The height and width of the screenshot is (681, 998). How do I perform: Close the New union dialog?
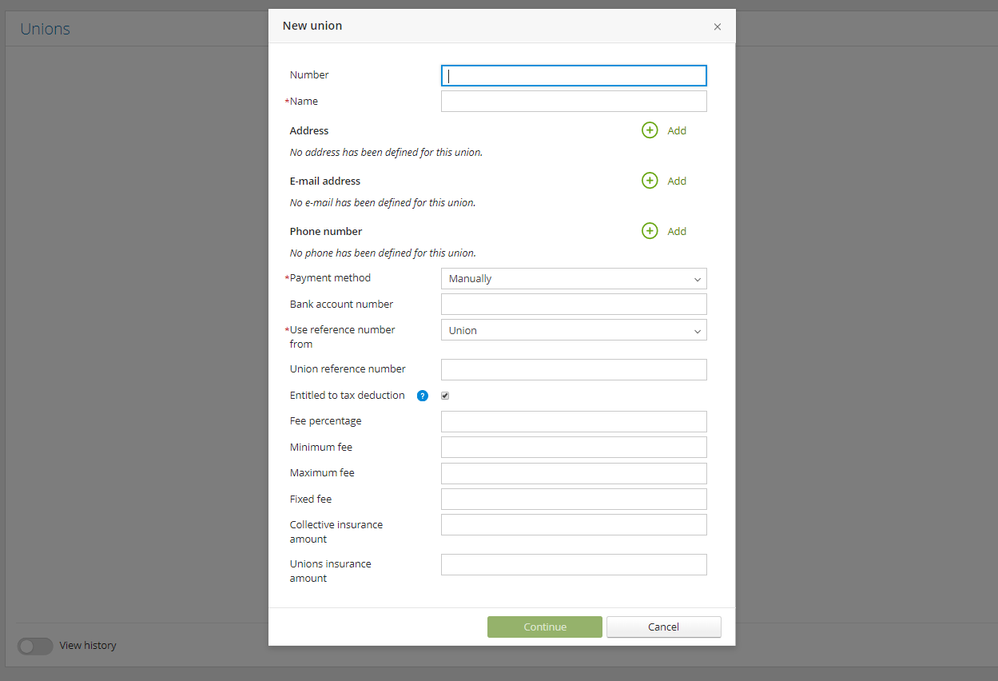[x=717, y=27]
